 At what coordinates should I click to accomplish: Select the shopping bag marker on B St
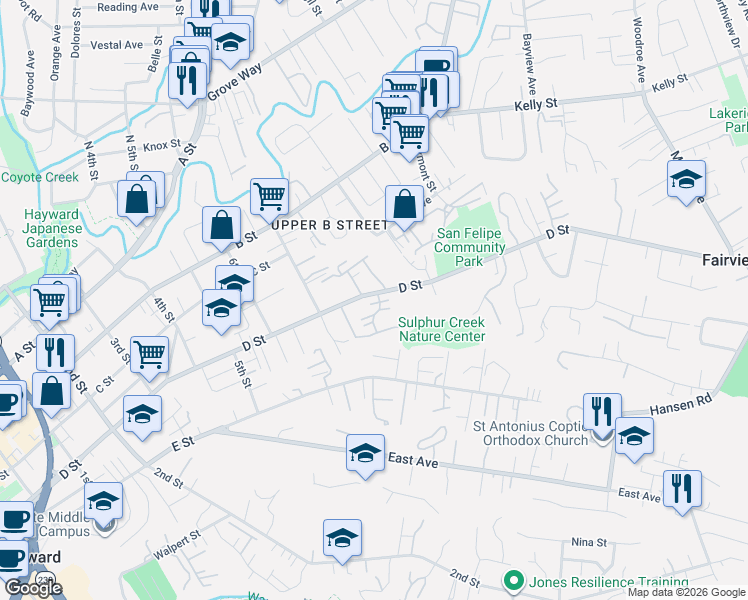pyautogui.click(x=221, y=228)
